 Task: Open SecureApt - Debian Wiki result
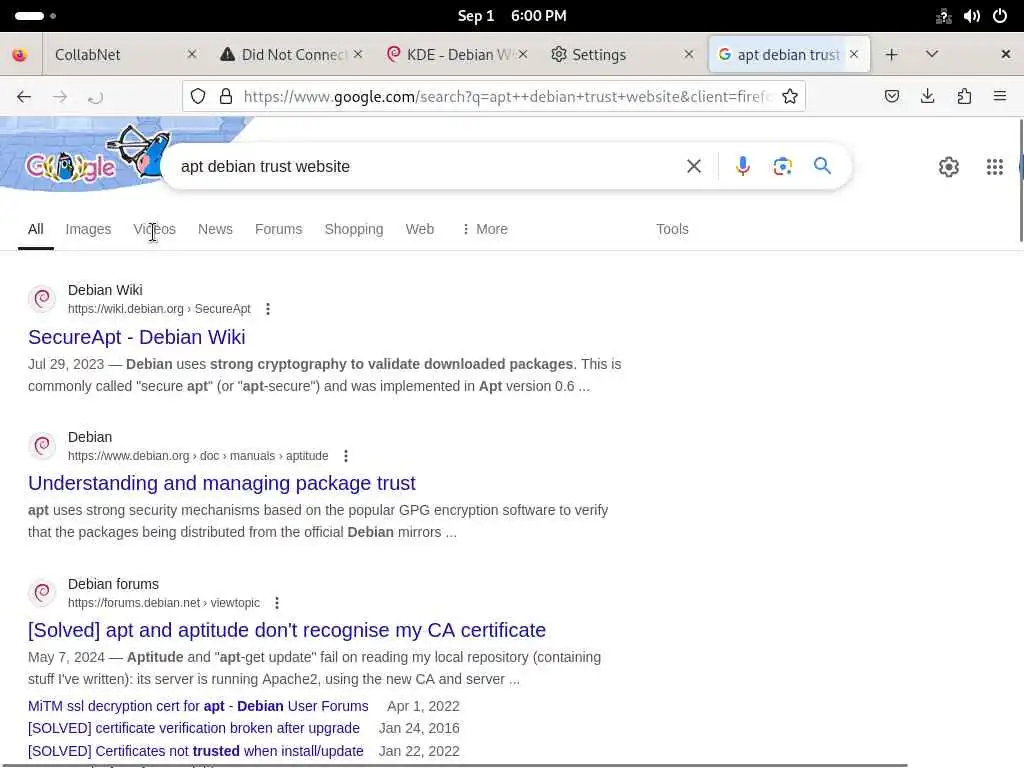136,337
